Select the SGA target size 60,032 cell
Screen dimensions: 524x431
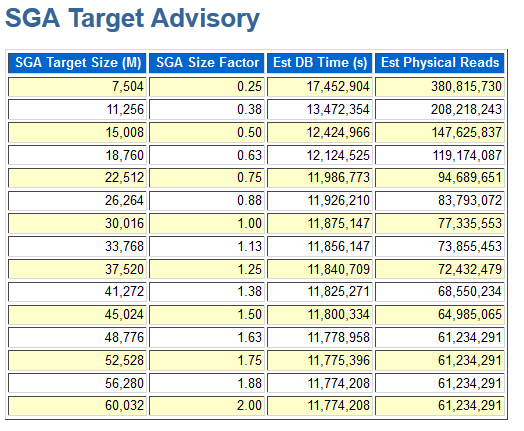coord(77,406)
